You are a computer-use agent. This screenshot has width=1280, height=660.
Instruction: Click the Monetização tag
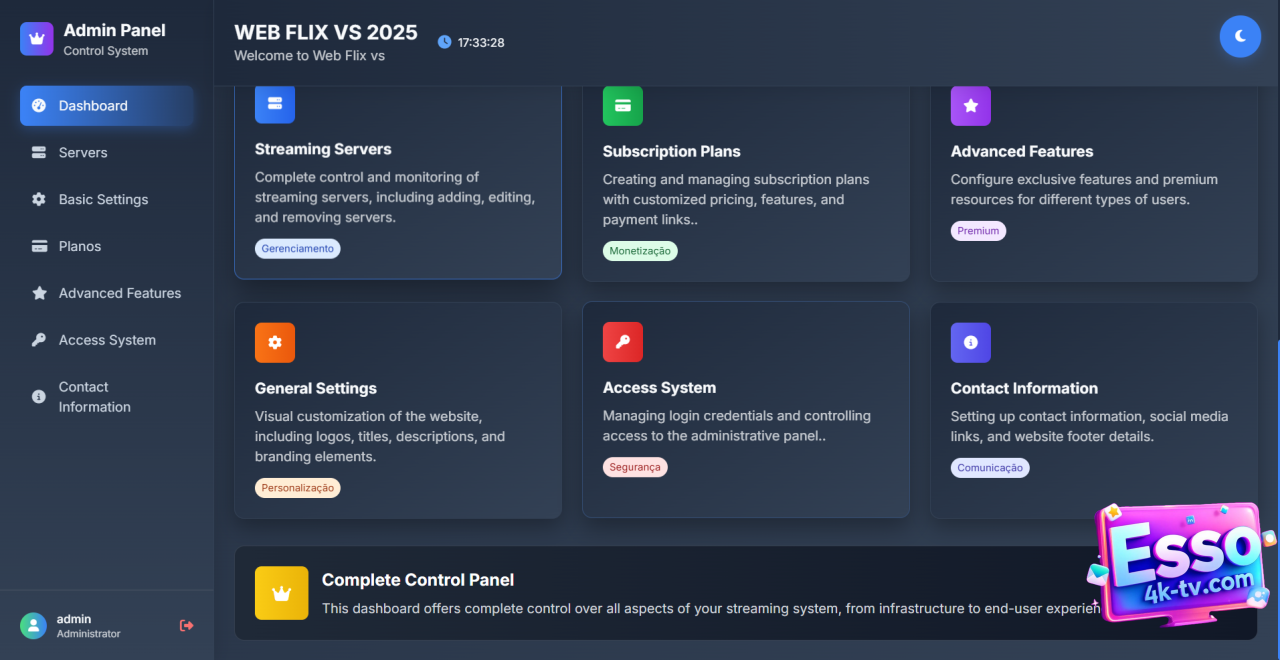pyautogui.click(x=640, y=251)
